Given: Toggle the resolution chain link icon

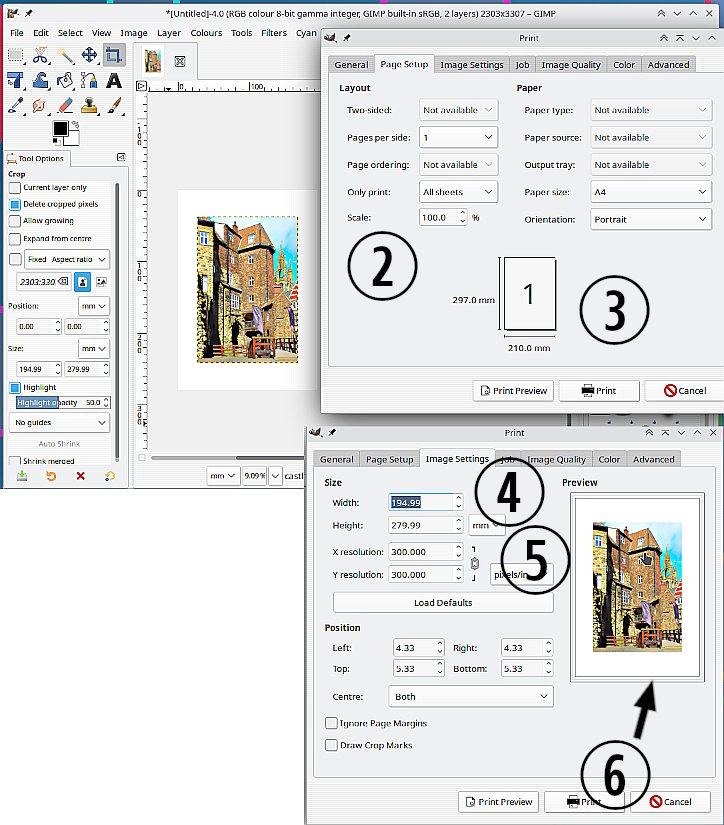Looking at the screenshot, I should tap(475, 564).
